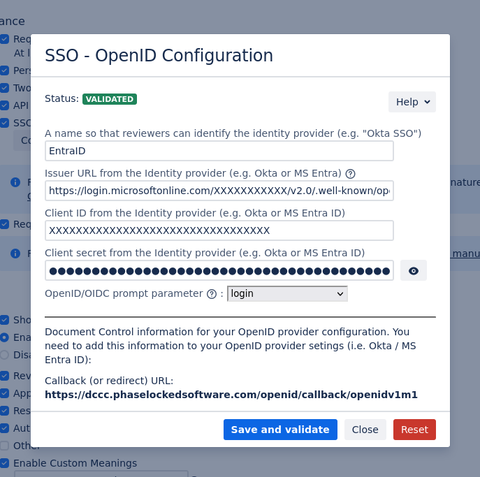Screen dimensions: 480x477
Task: Toggle the background Rev checkbox
Action: click(4, 376)
